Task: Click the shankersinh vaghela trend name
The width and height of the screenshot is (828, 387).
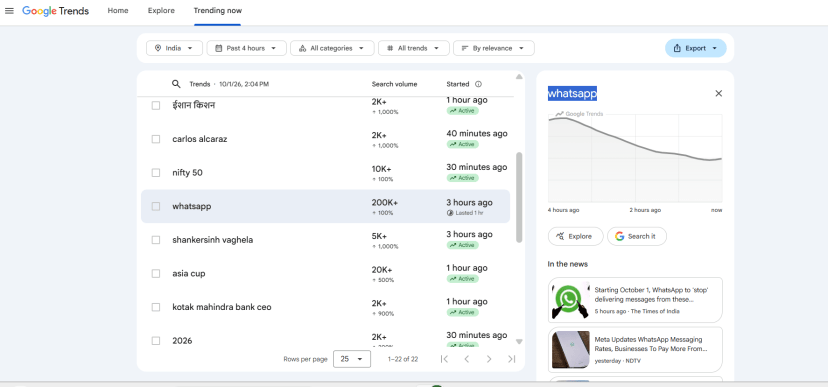Action: (x=212, y=240)
